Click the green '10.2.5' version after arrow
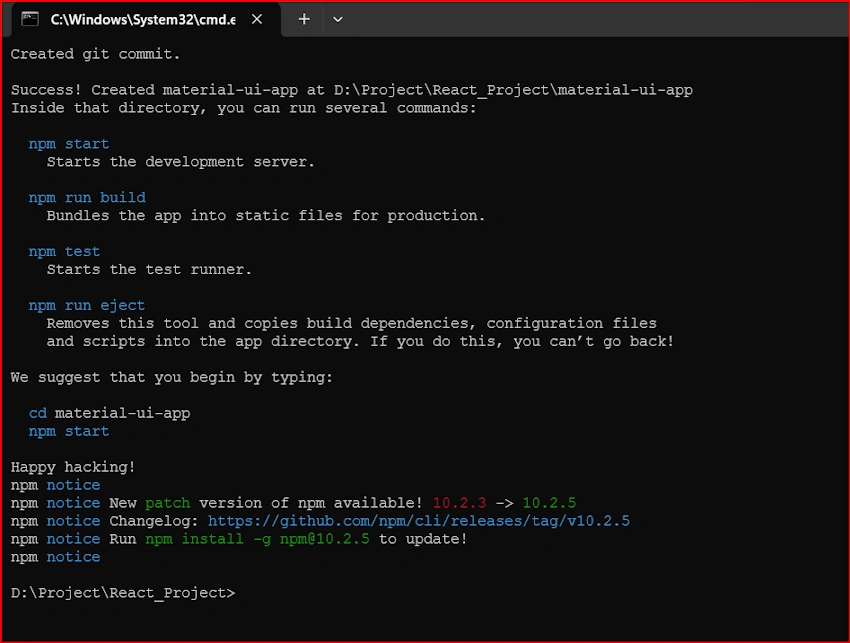The image size is (850, 643). 549,503
